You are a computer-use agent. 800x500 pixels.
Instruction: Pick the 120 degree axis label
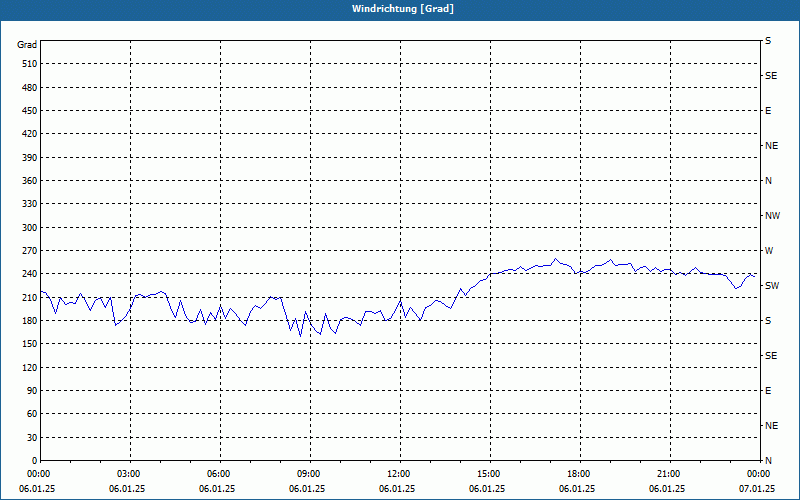30,367
